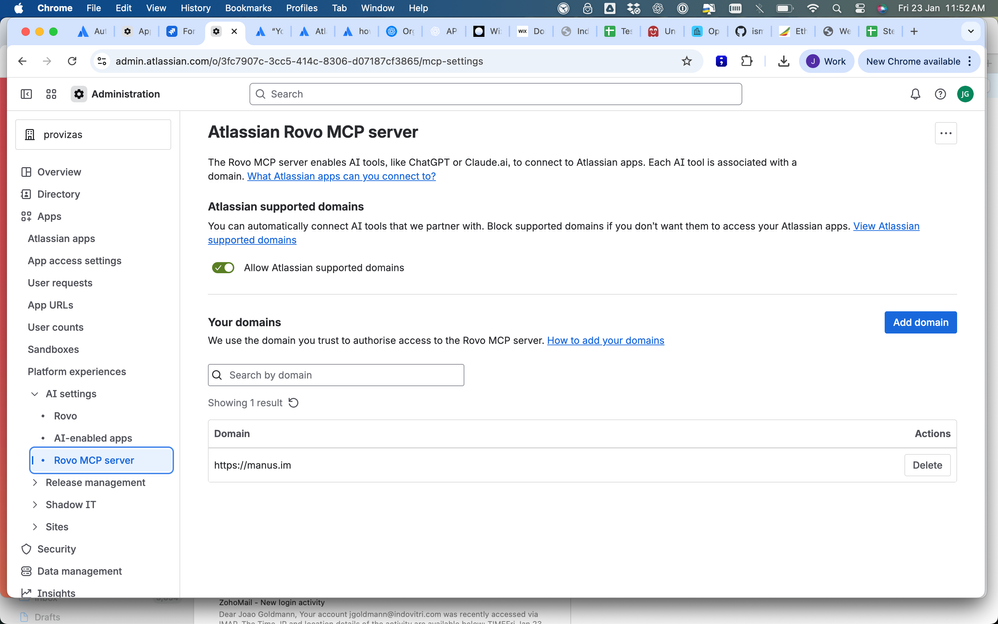The width and height of the screenshot is (998, 624).
Task: Go back to the previous page
Action: pyautogui.click(x=22, y=61)
